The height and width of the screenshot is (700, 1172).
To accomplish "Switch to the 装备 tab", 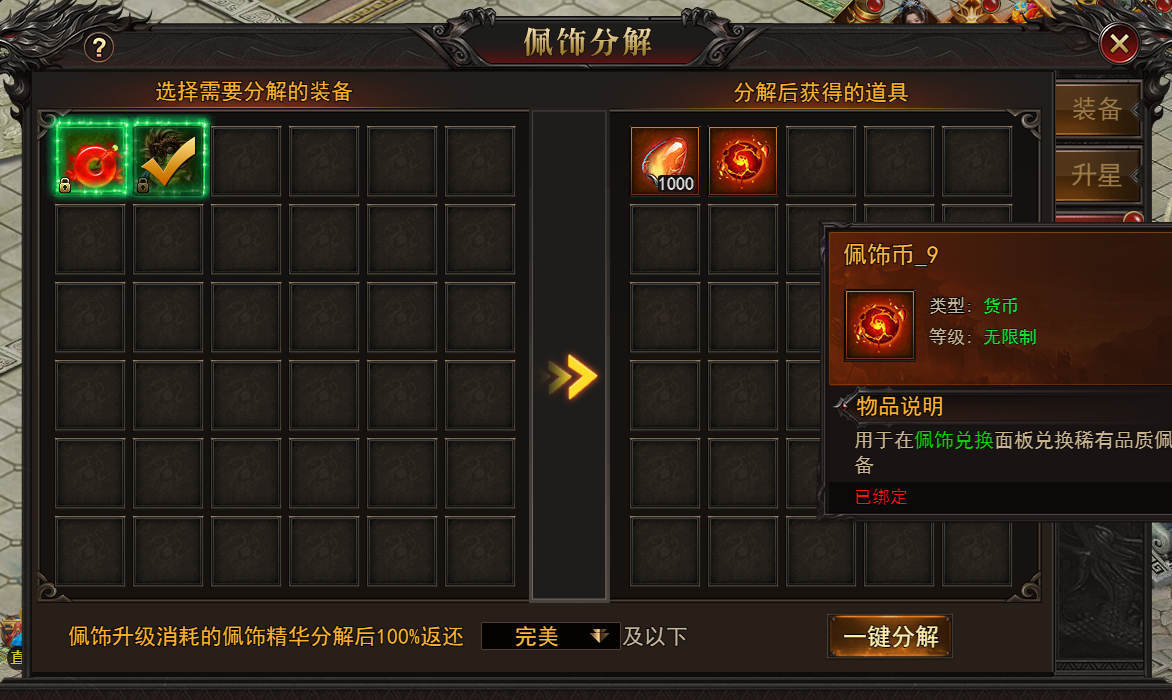I will [1097, 109].
